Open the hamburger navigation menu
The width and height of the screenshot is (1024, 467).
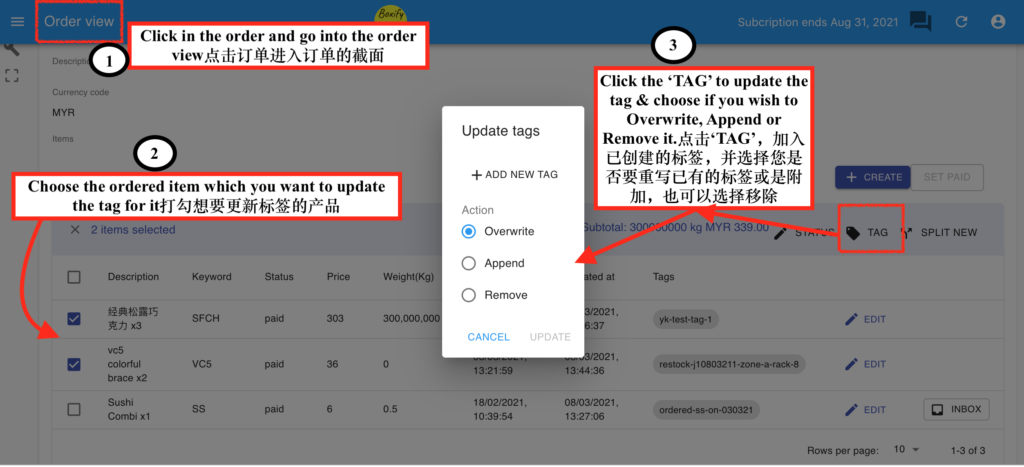pos(17,21)
